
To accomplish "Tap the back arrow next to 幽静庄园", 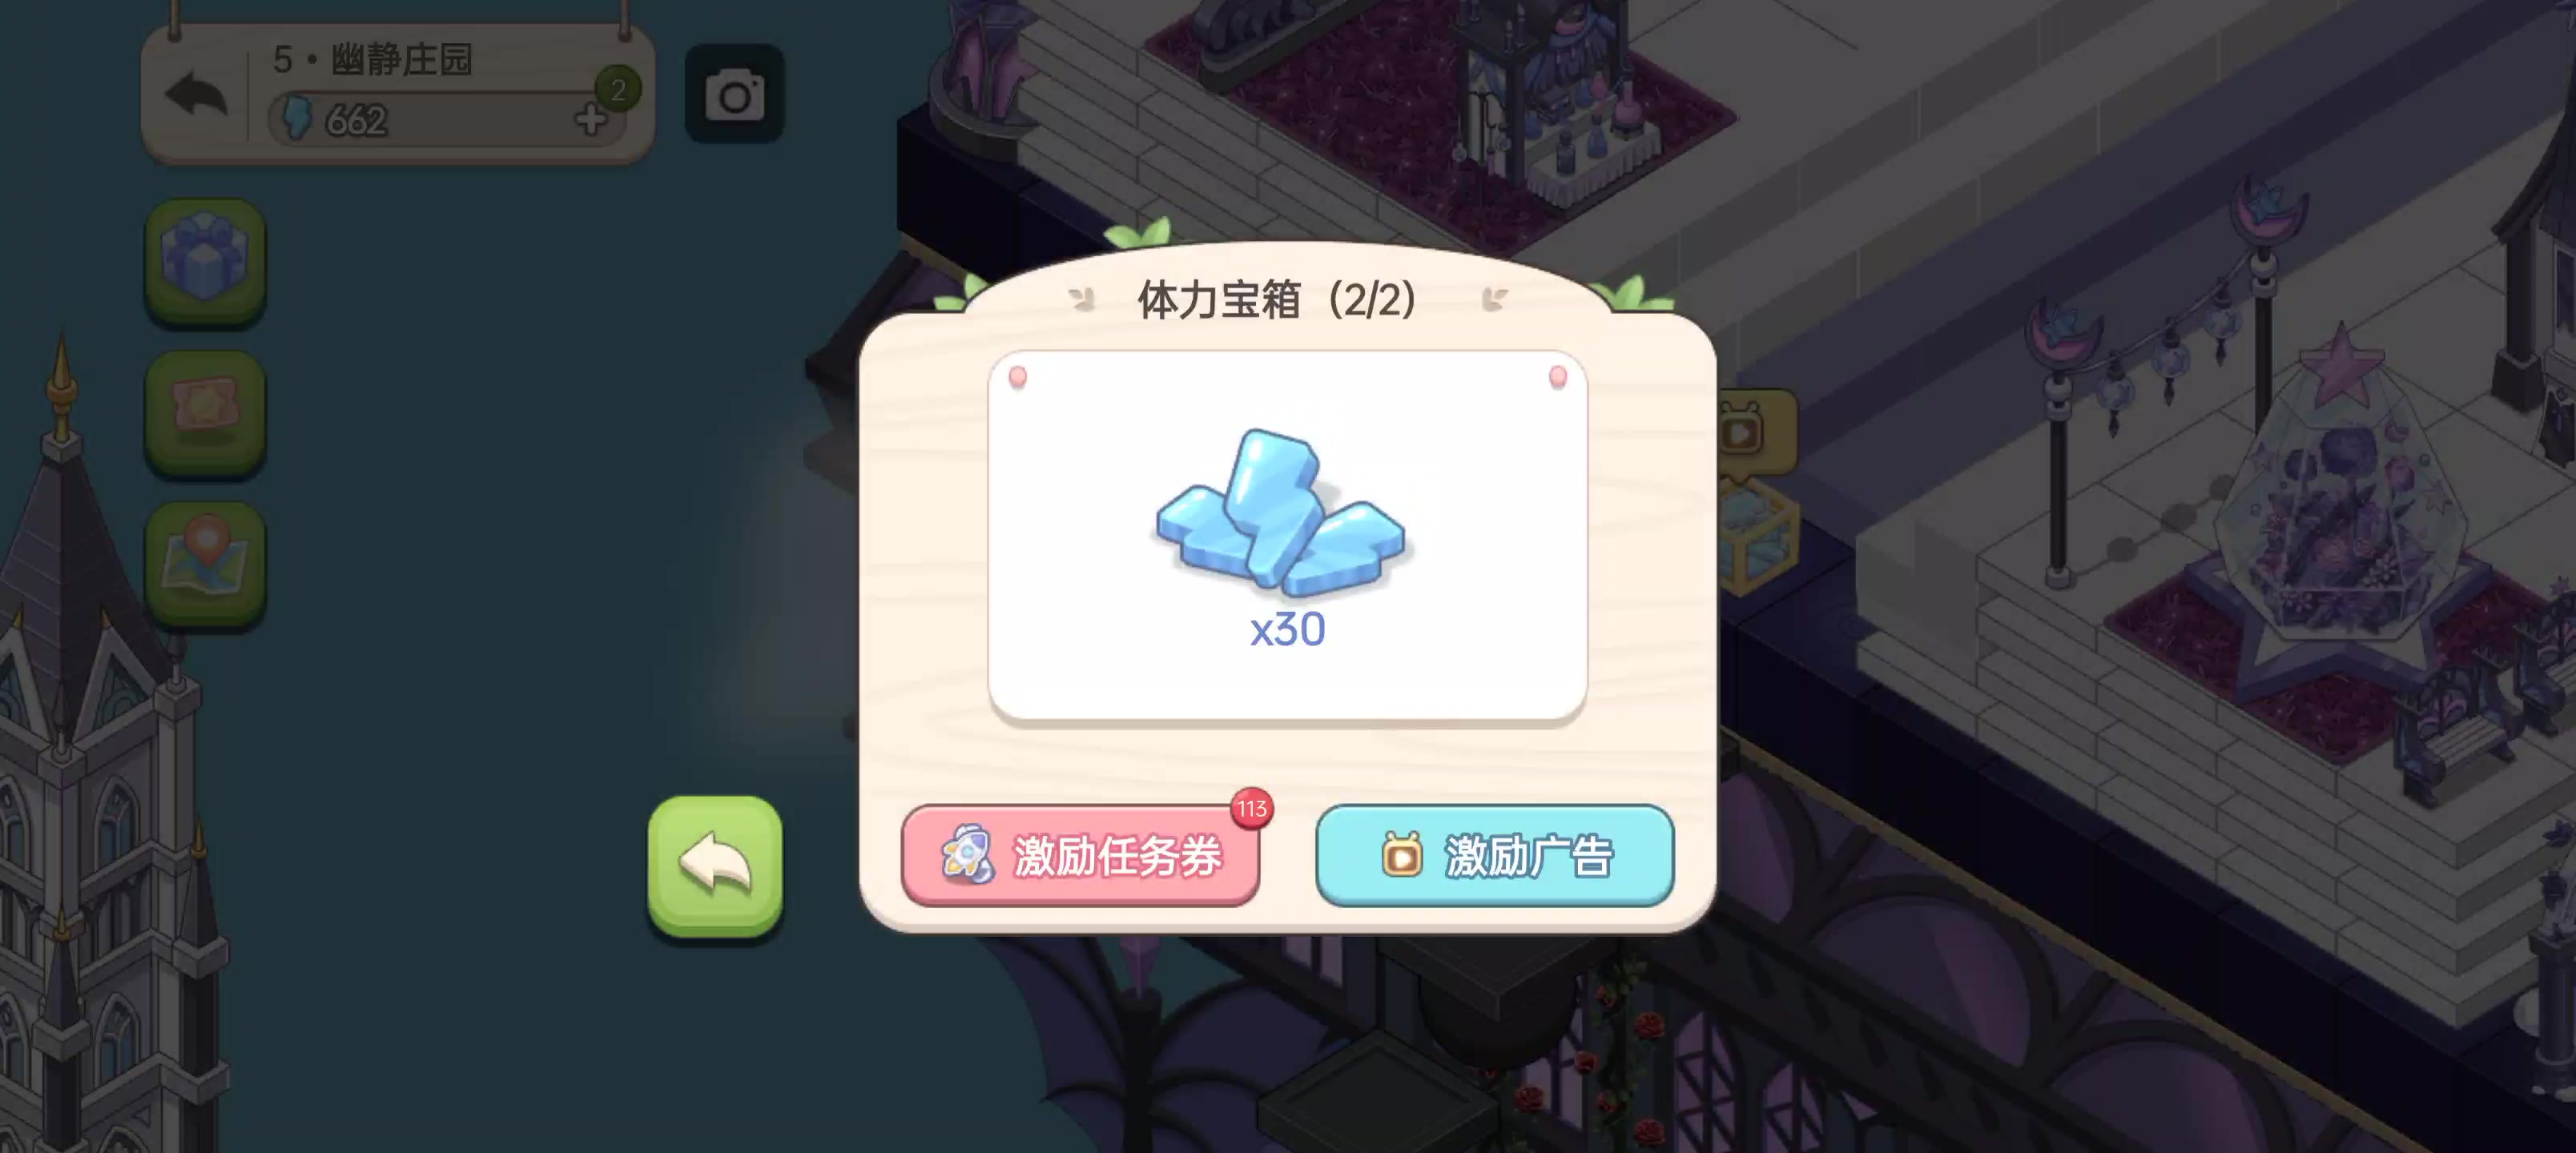I will pos(196,96).
